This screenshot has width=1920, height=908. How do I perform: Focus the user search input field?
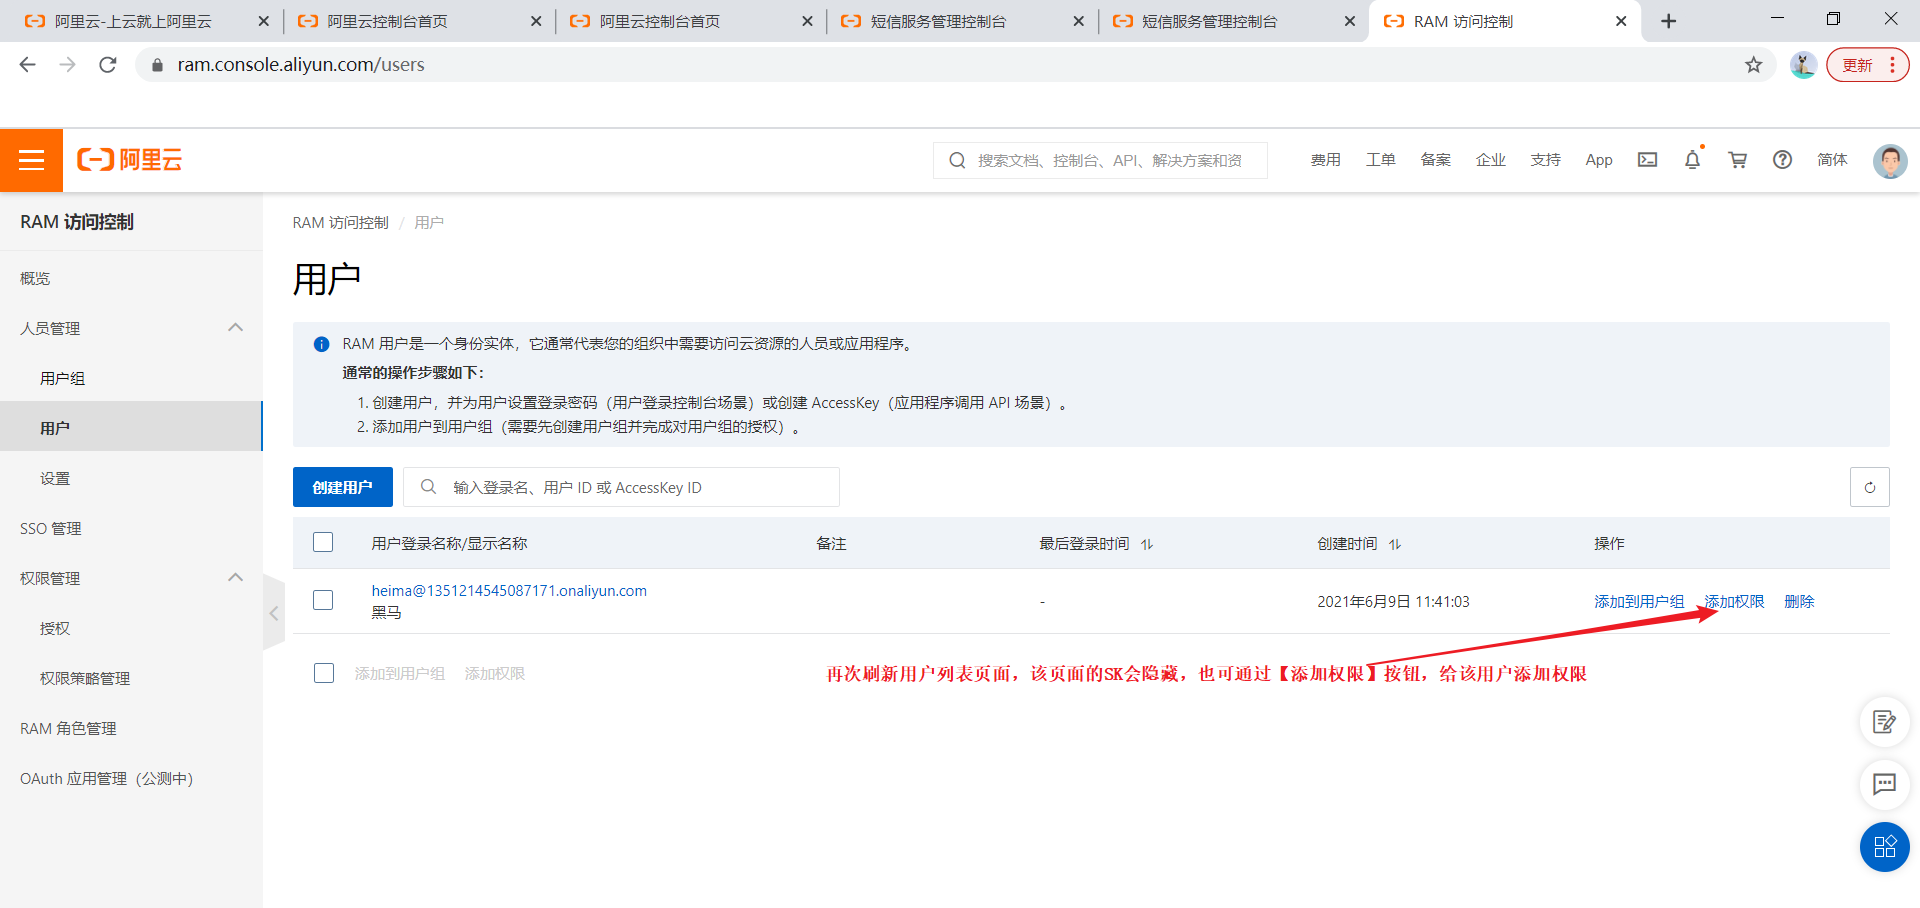621,487
